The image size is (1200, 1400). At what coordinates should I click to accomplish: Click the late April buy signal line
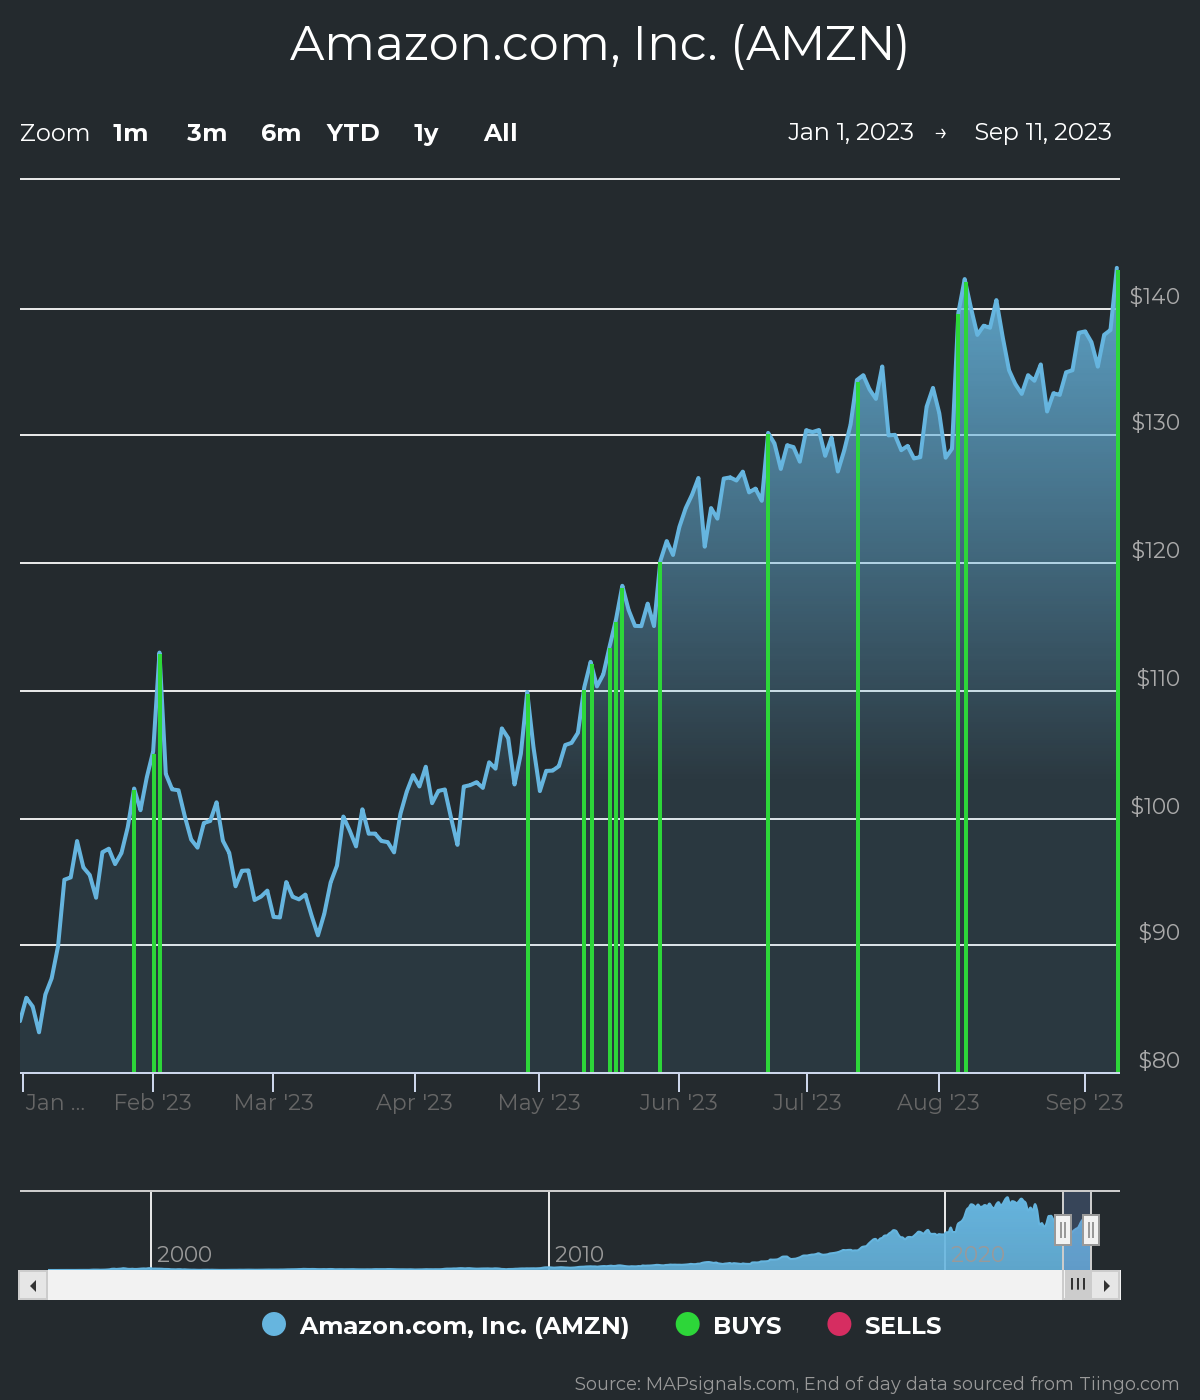[x=527, y=882]
